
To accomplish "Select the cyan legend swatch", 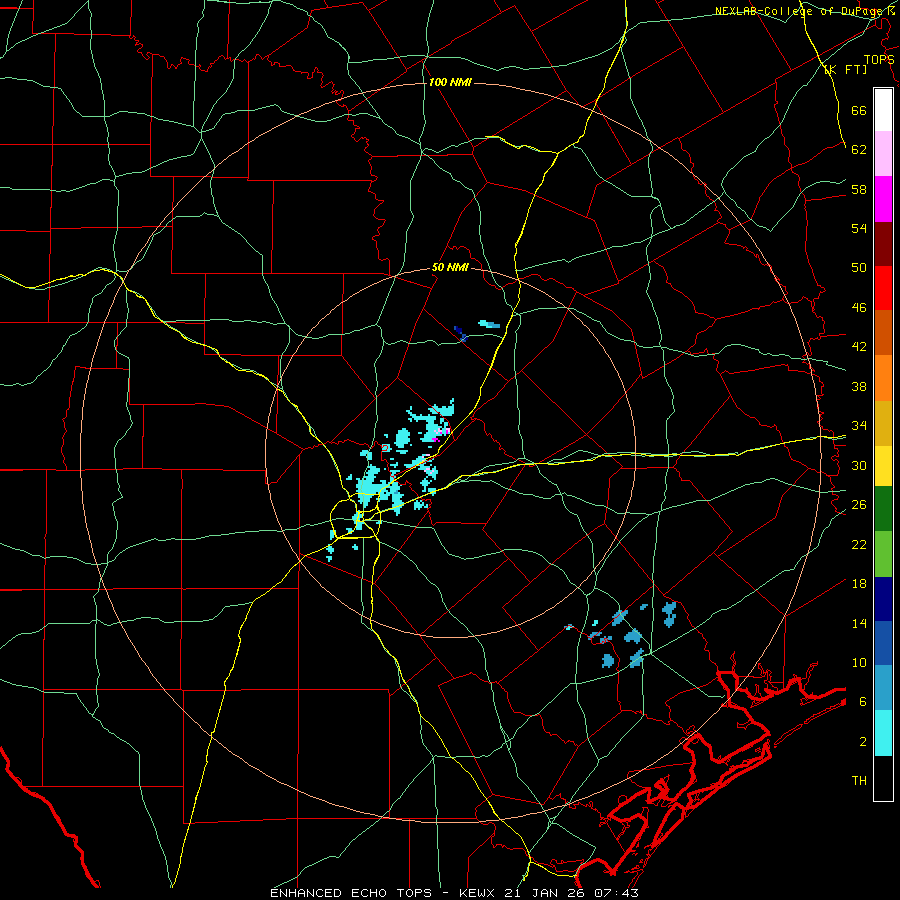I will coord(883,733).
